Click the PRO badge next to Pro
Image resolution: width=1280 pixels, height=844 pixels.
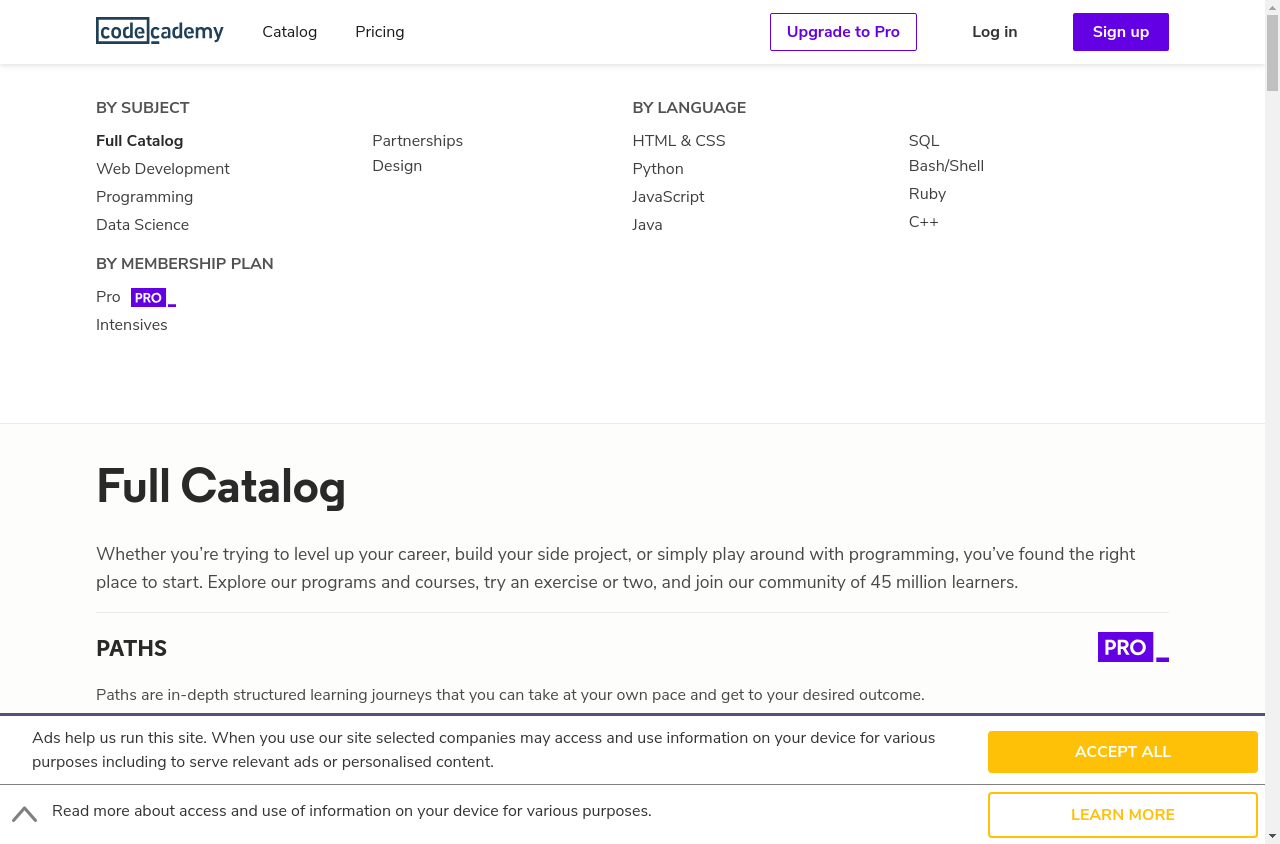click(152, 298)
